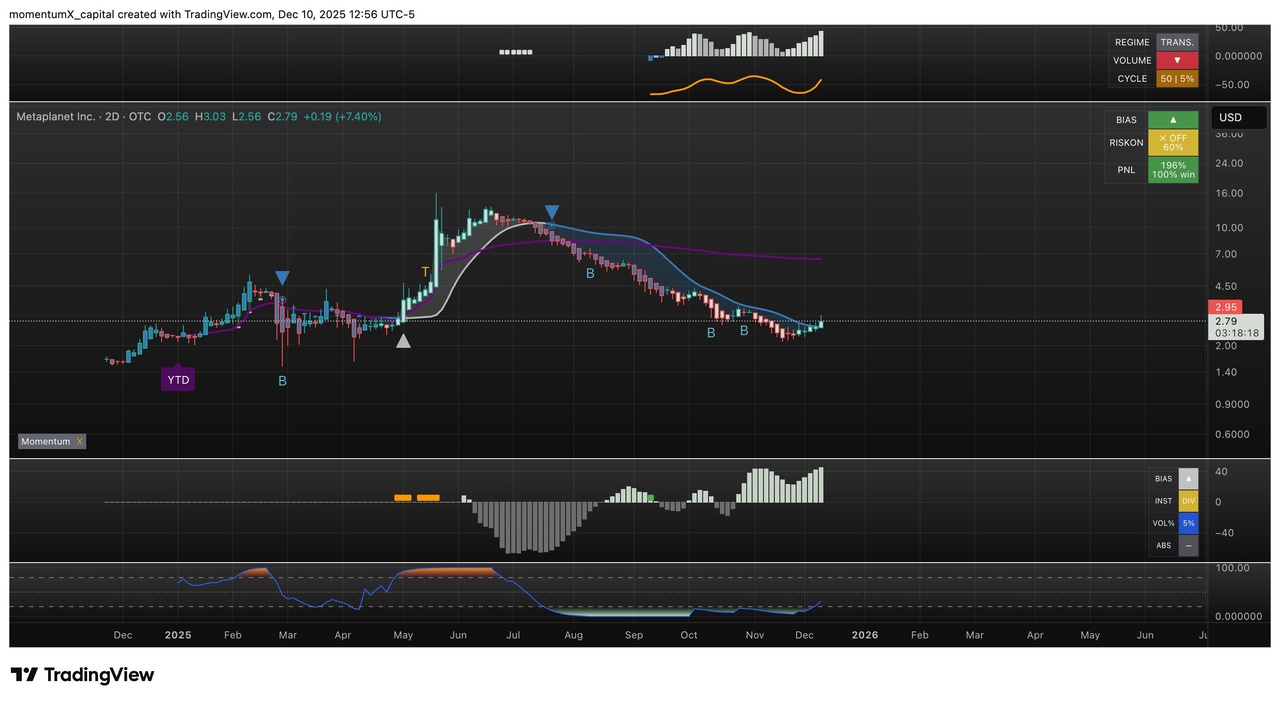
Task: Click the red 2.95 price label
Action: click(x=1226, y=307)
